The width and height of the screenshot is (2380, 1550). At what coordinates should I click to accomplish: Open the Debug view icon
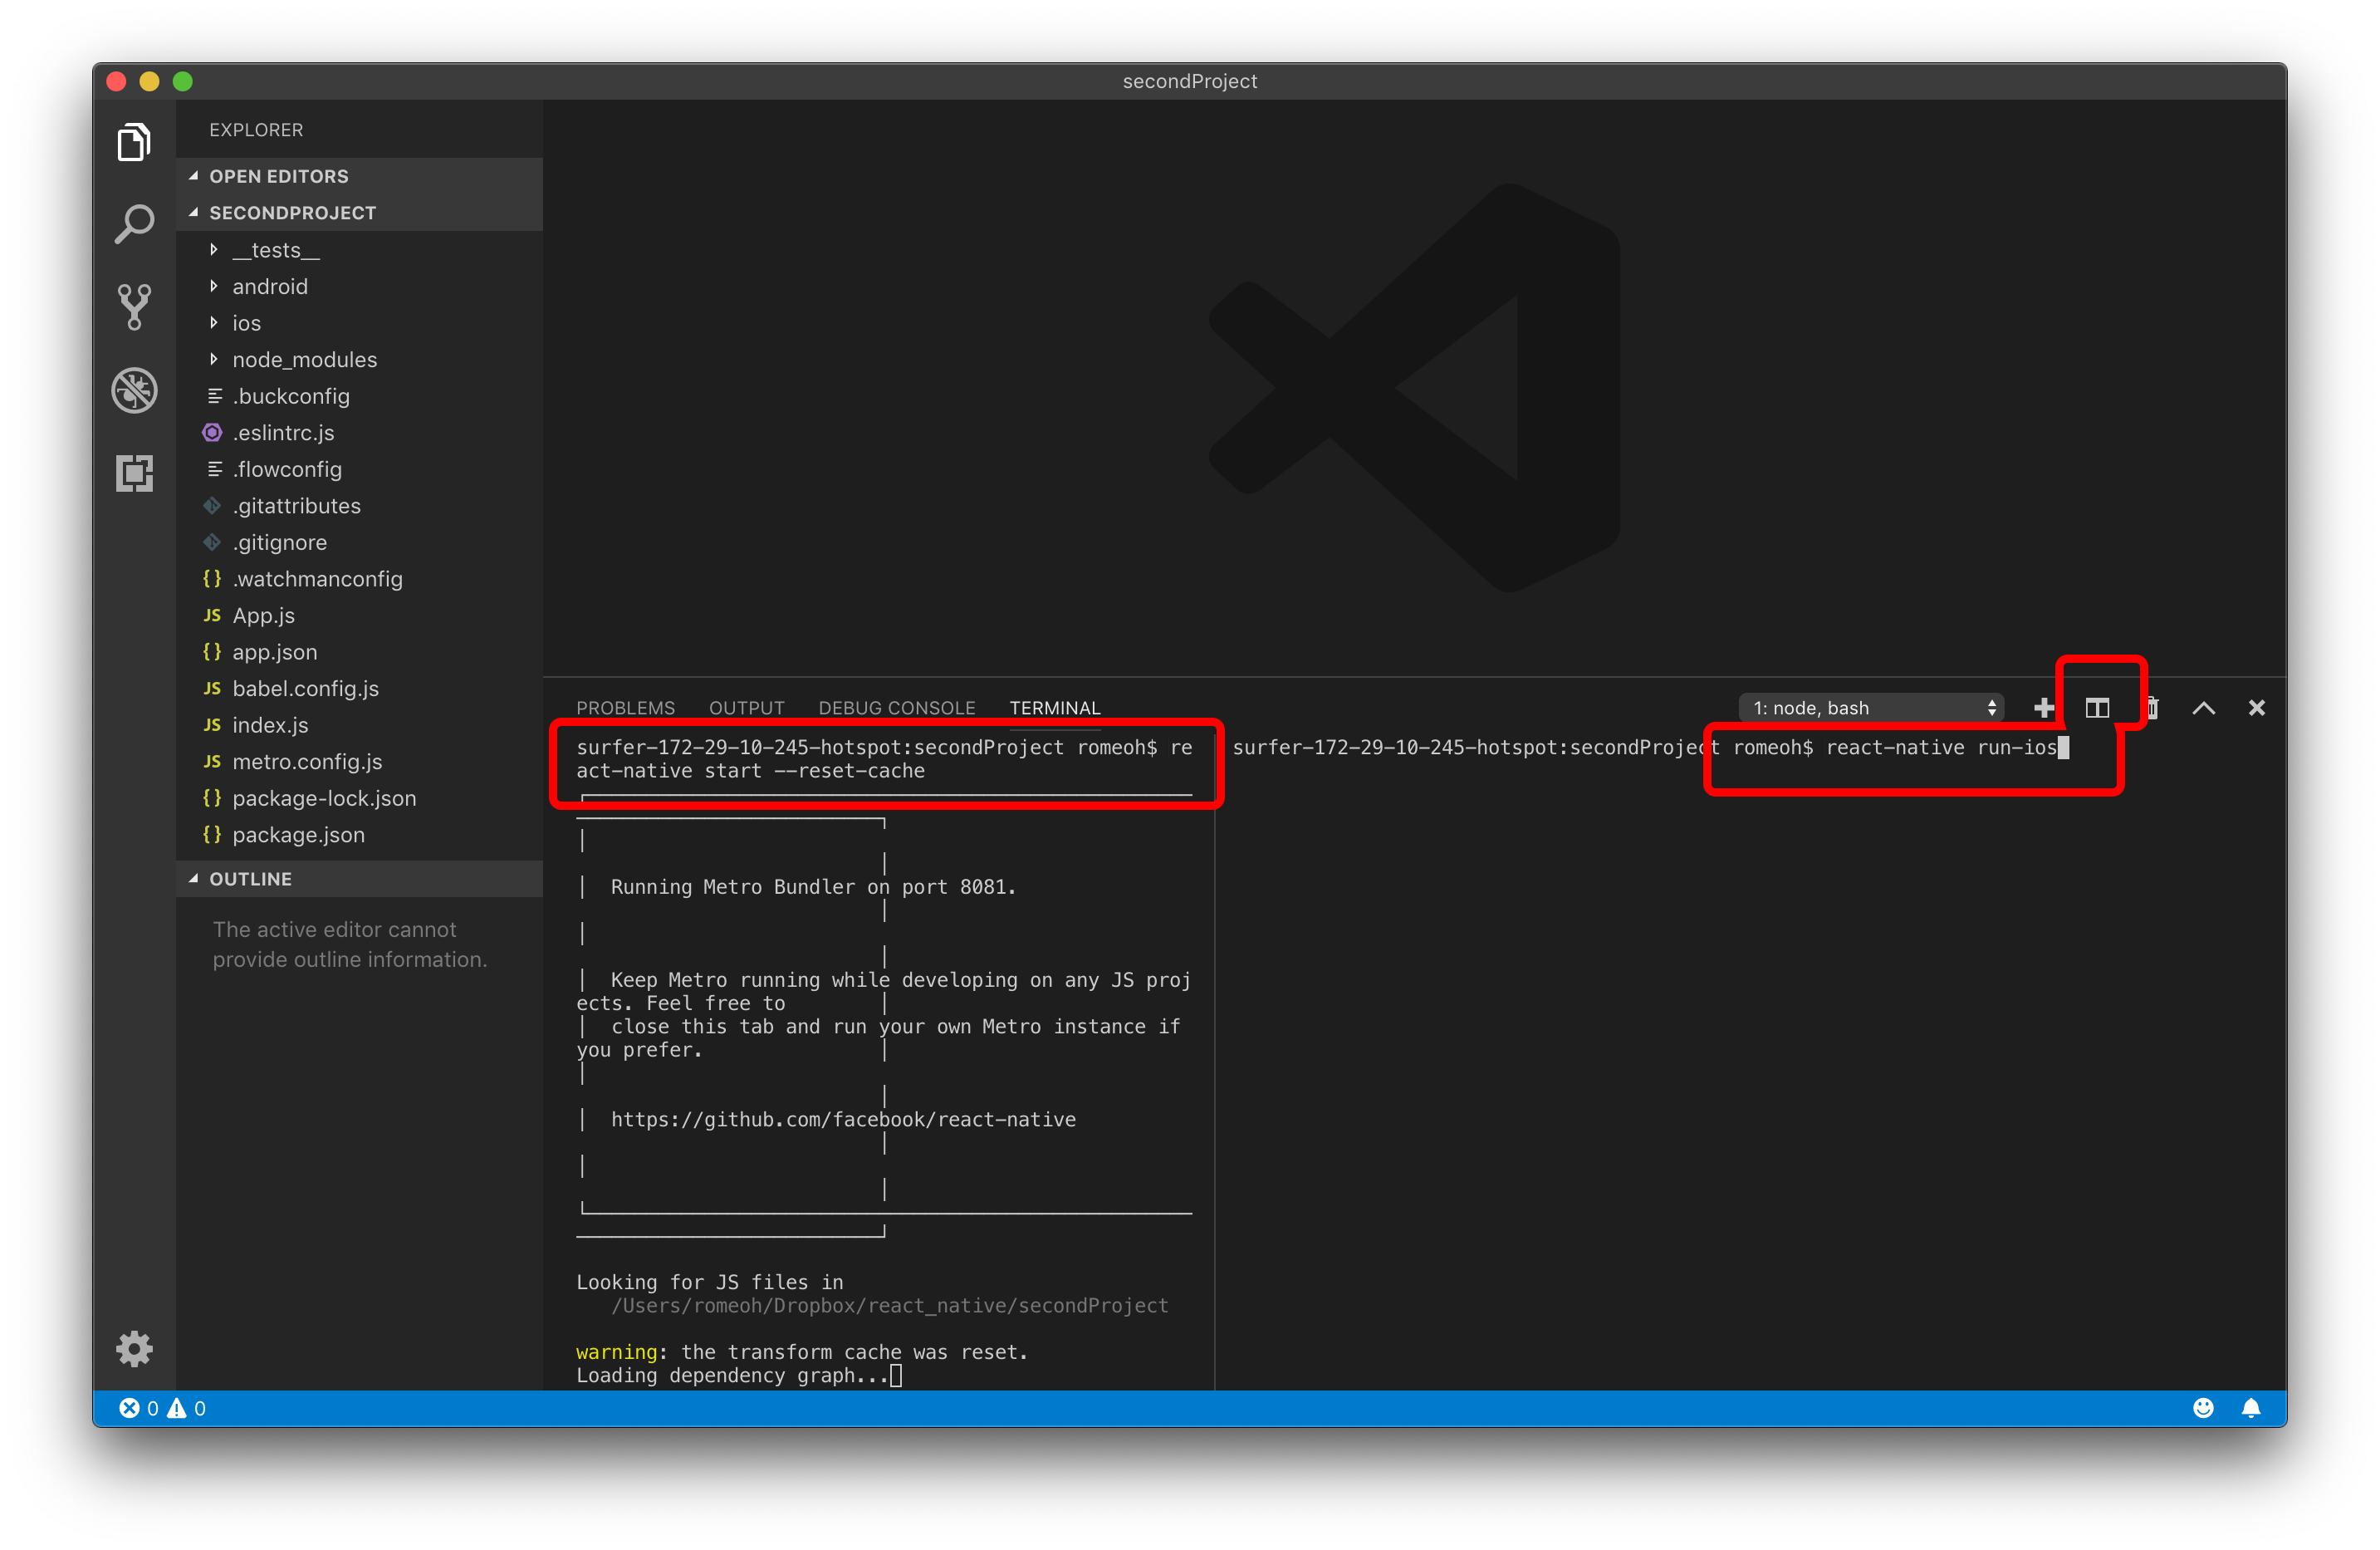[134, 390]
